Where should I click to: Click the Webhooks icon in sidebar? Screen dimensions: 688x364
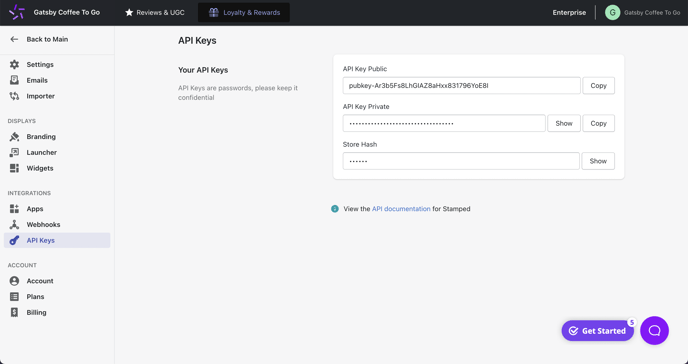14,225
